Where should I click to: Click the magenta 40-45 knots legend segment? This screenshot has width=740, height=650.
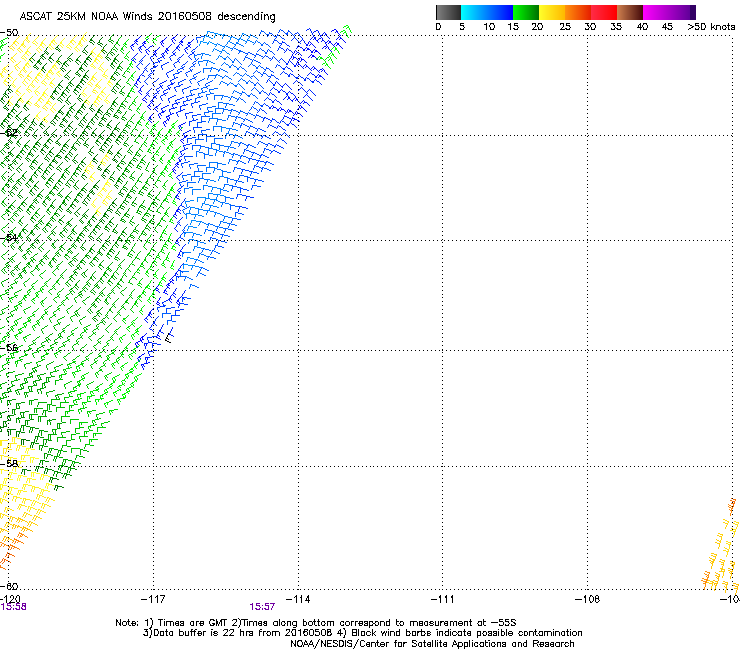pyautogui.click(x=656, y=12)
